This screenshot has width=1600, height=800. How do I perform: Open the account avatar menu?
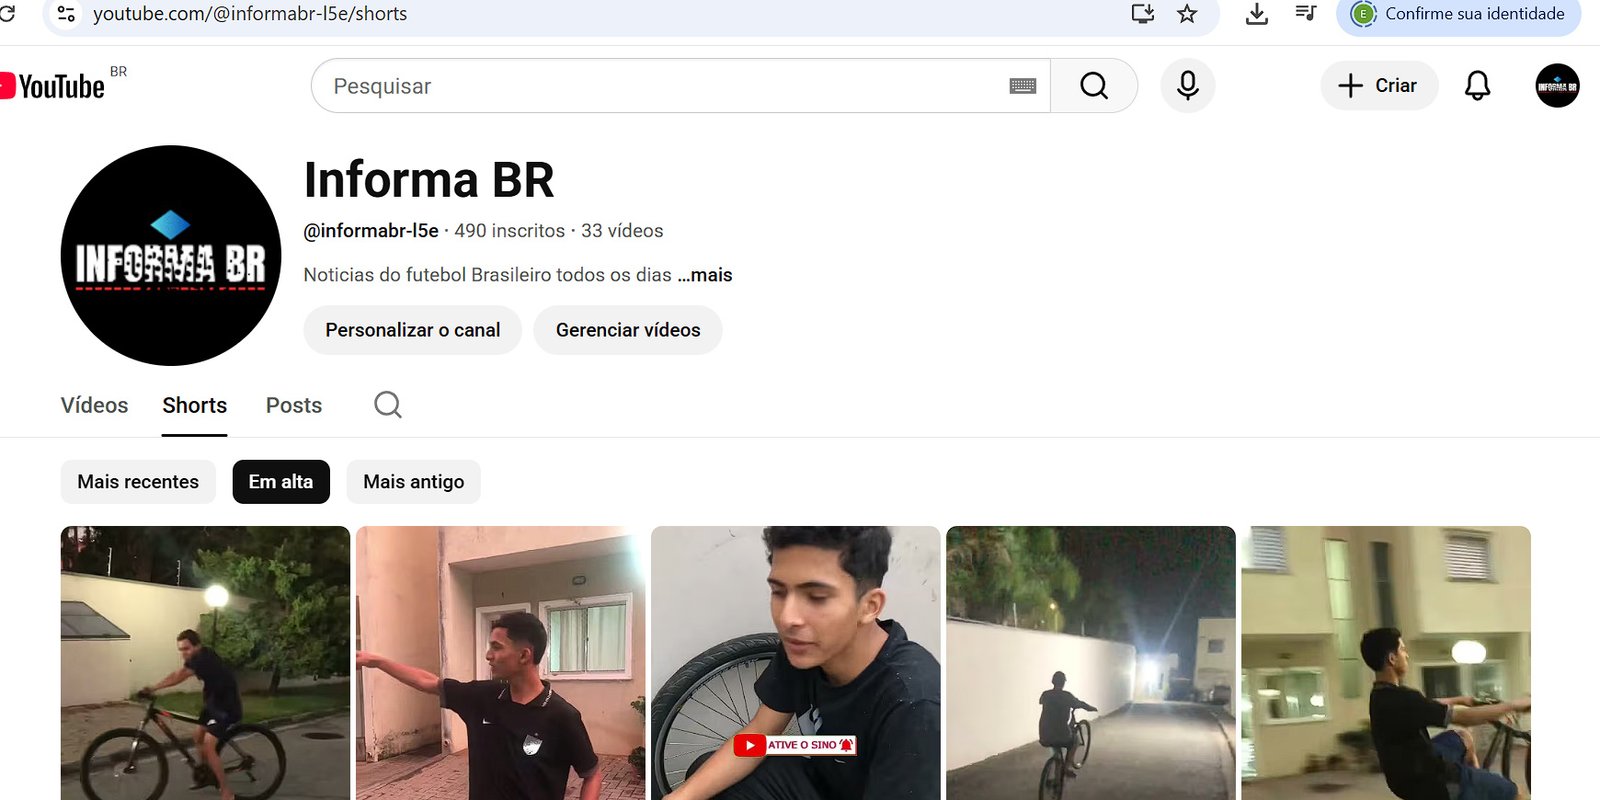coord(1557,86)
